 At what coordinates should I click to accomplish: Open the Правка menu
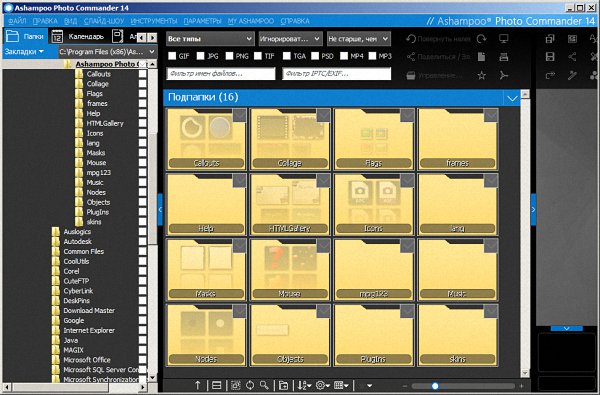(45, 21)
